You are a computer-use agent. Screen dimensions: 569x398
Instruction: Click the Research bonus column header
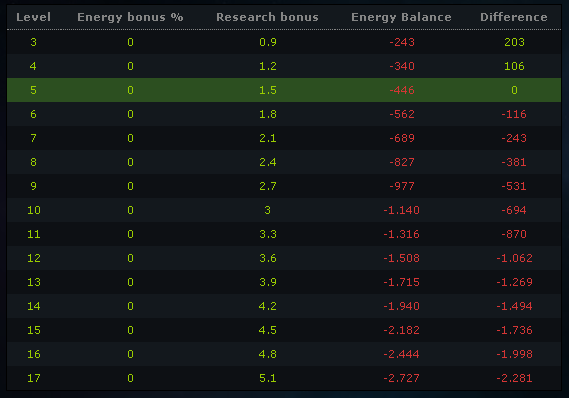(x=267, y=17)
